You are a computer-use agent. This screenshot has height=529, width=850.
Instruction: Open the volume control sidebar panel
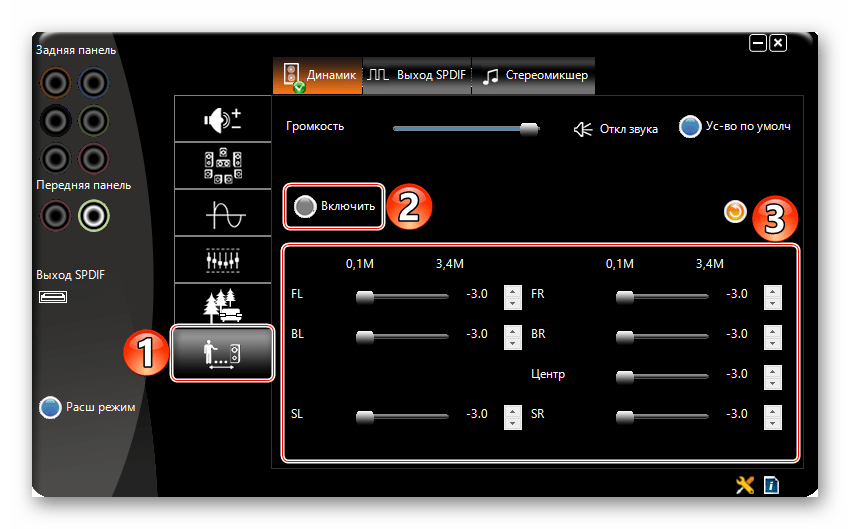222,120
